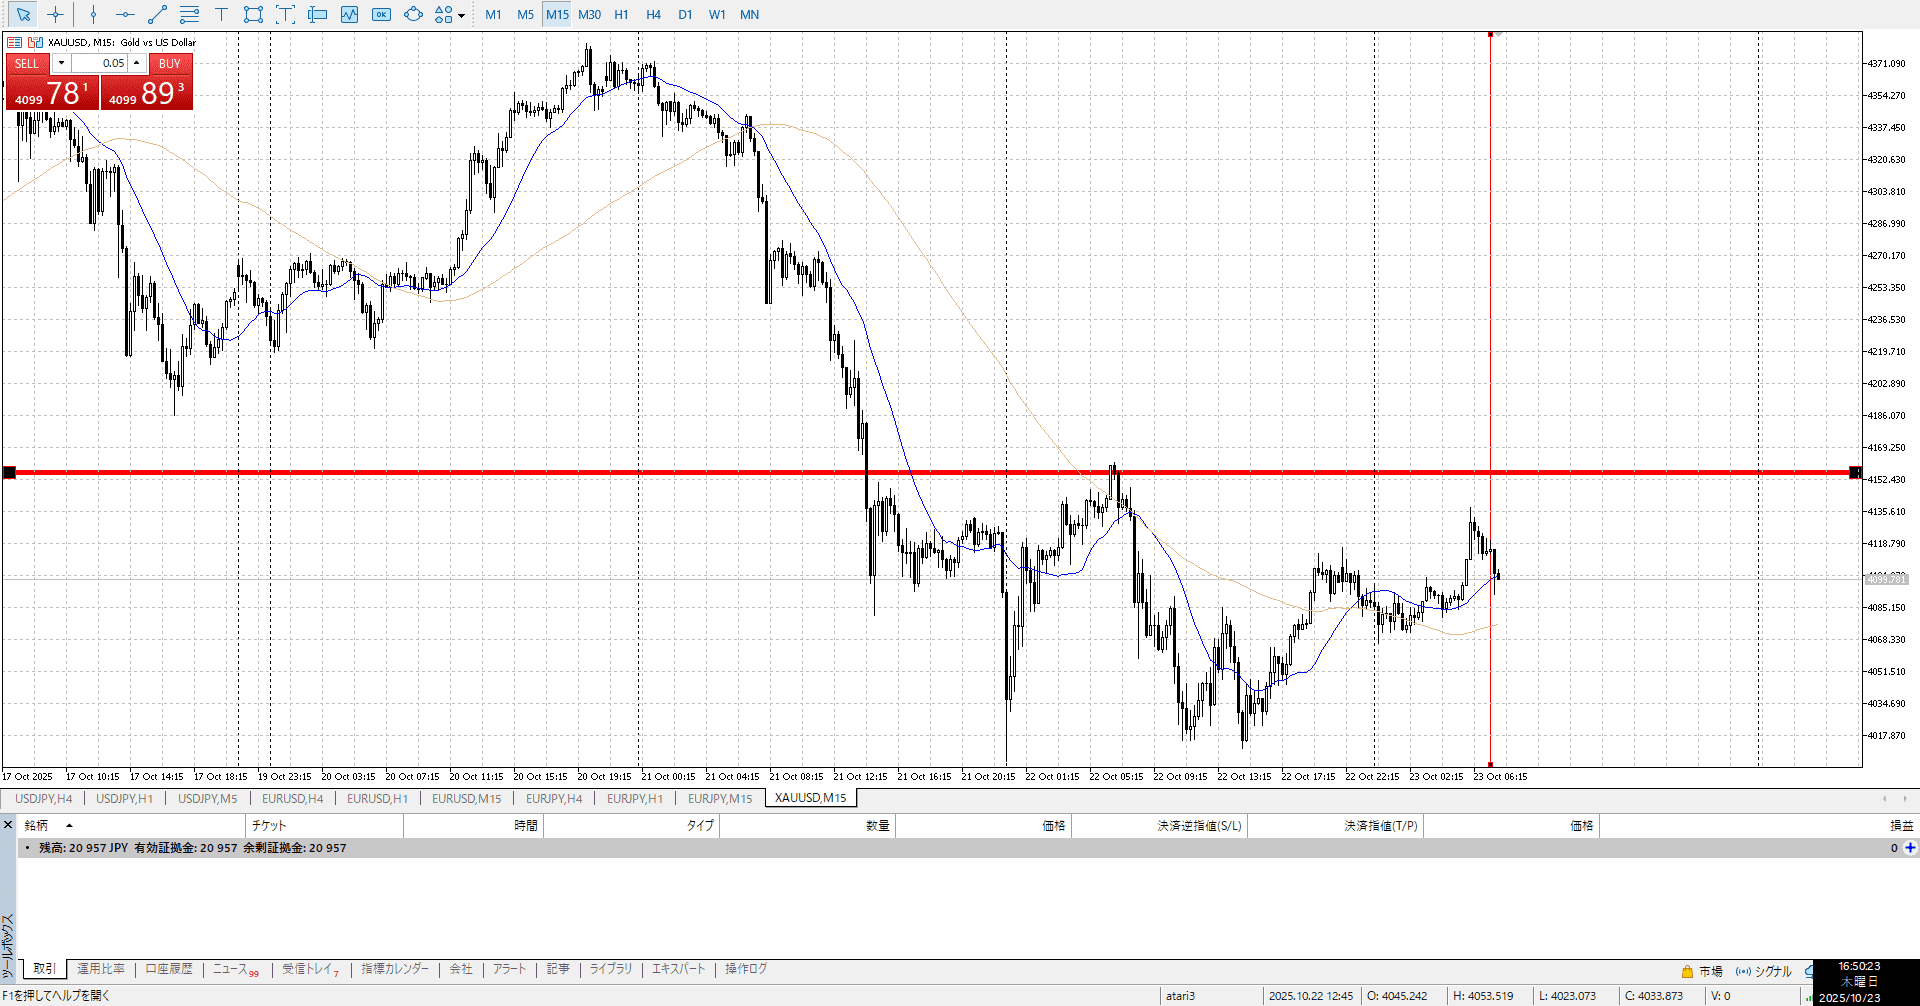1920x1006 pixels.
Task: Enable the D1 daily timeframe
Action: (685, 14)
